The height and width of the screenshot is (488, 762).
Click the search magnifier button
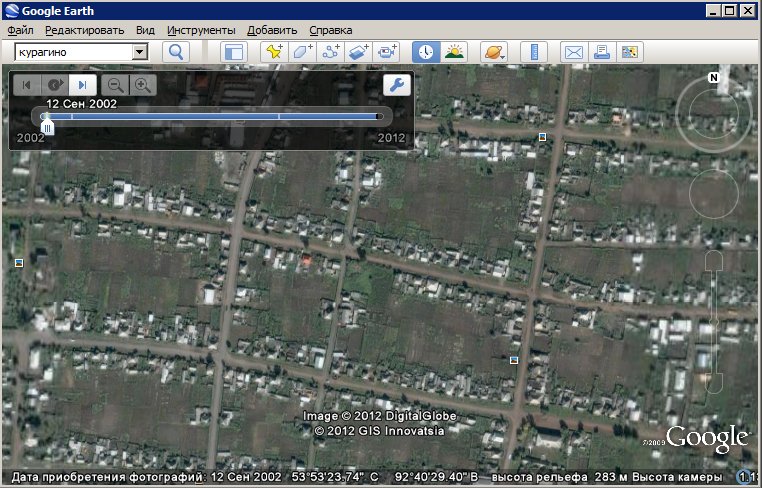point(177,52)
